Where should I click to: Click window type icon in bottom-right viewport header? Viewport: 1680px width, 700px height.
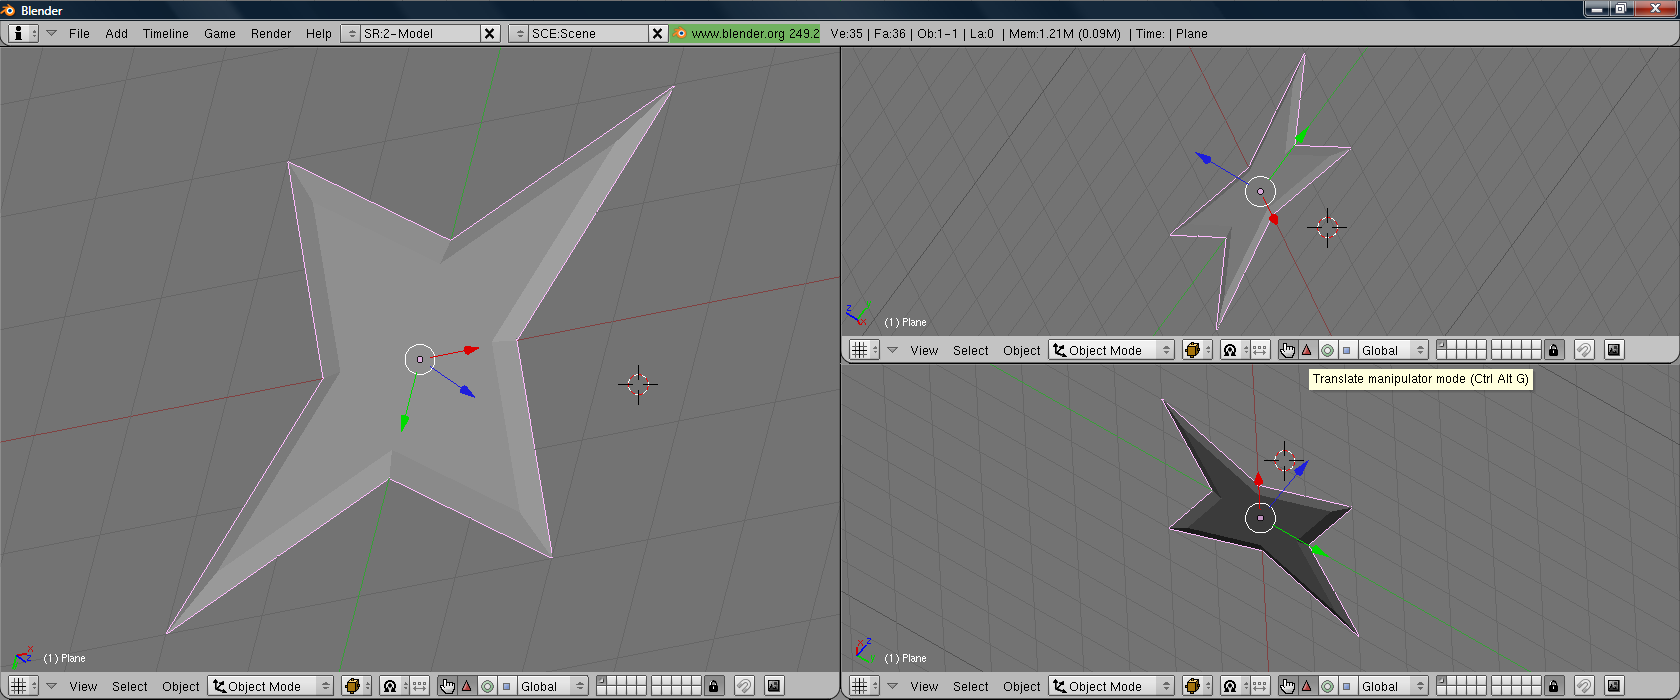(x=864, y=686)
